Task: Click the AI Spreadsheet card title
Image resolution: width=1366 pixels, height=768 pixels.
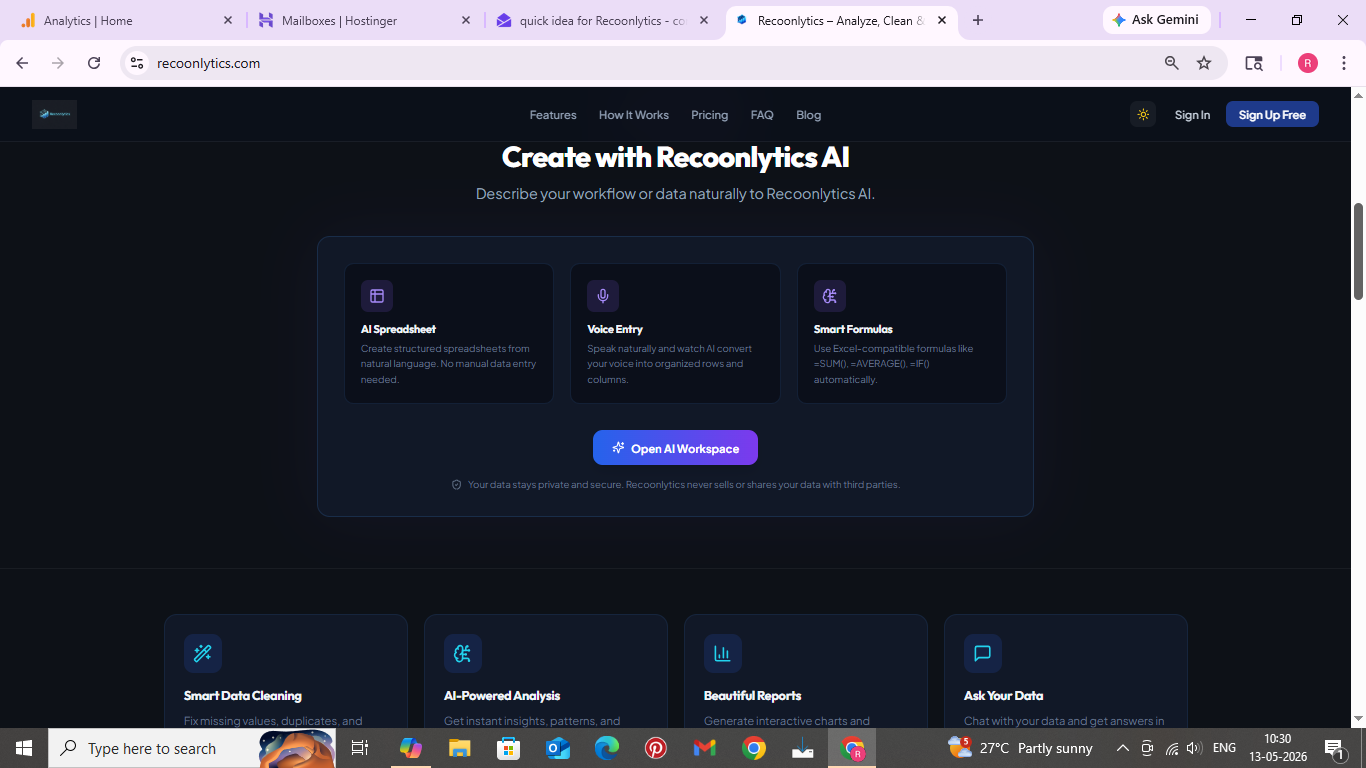Action: (x=398, y=329)
